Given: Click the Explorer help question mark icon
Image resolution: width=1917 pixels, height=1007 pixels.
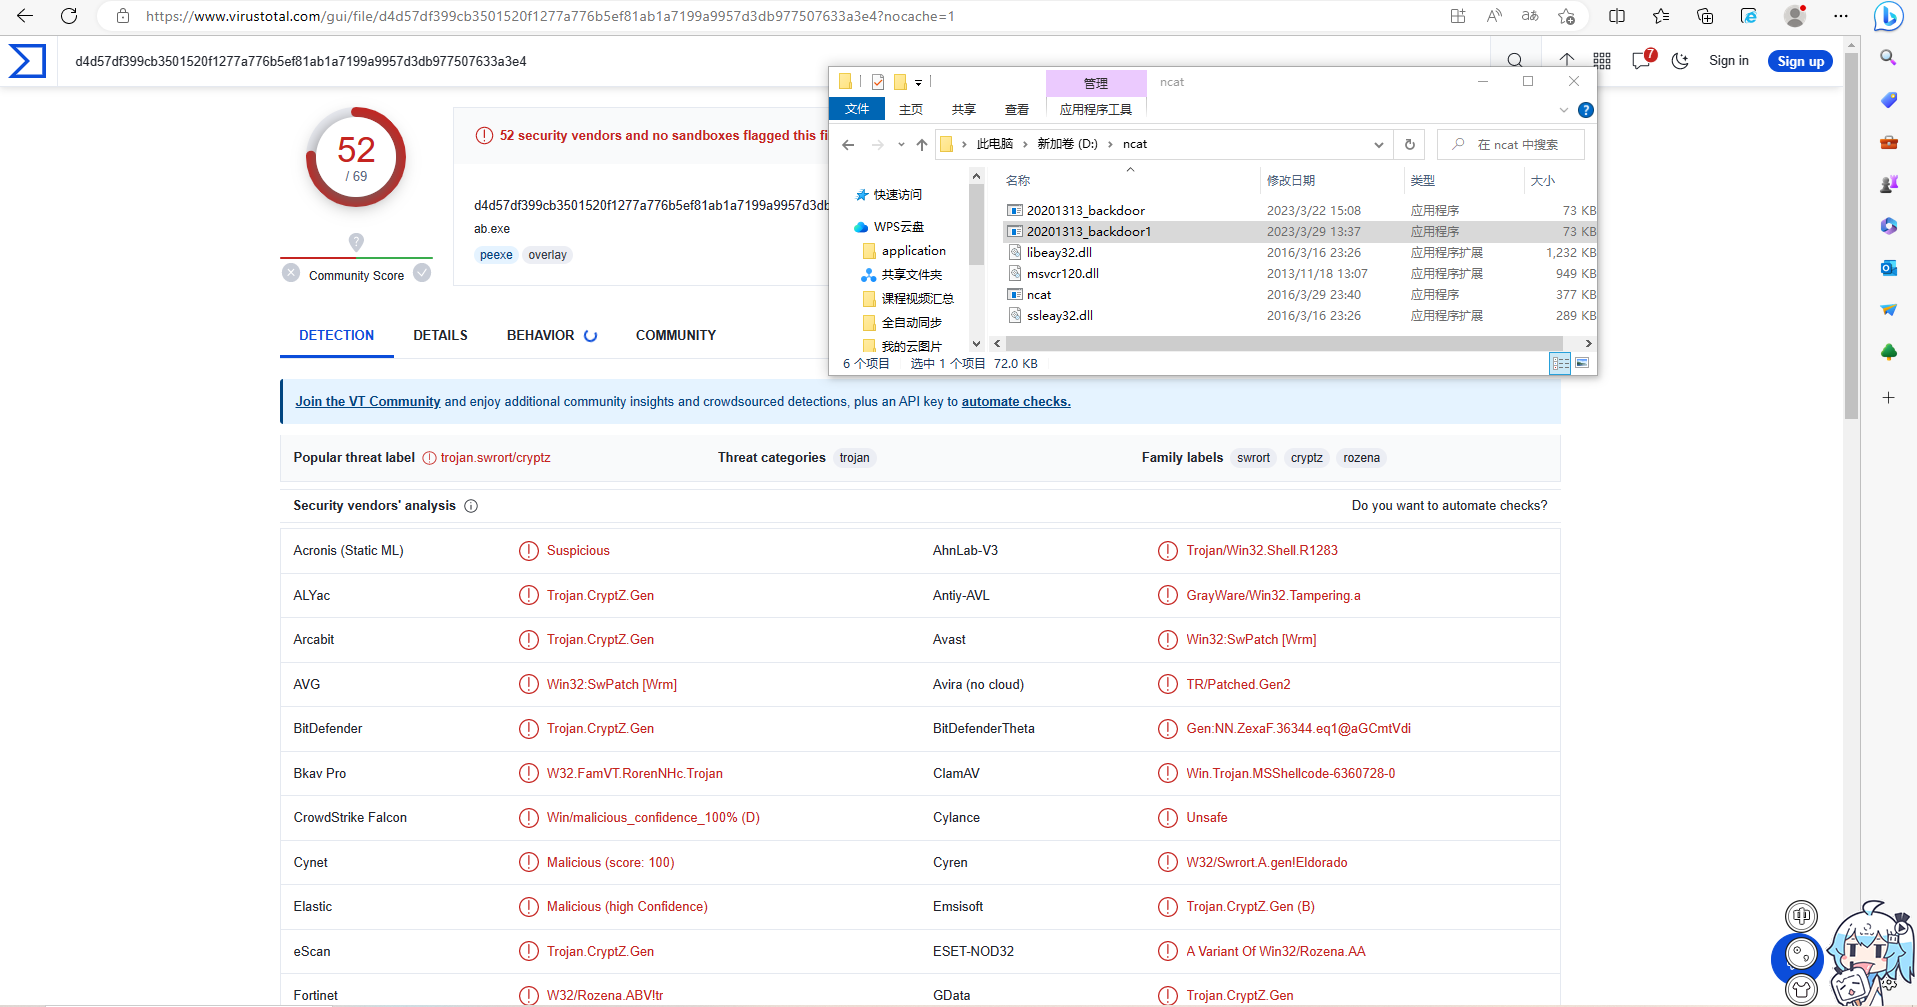Looking at the screenshot, I should click(x=1585, y=110).
